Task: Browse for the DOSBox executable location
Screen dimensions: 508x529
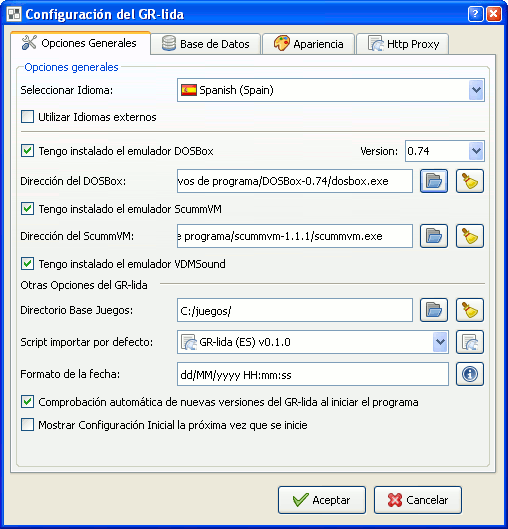Action: pyautogui.click(x=434, y=181)
